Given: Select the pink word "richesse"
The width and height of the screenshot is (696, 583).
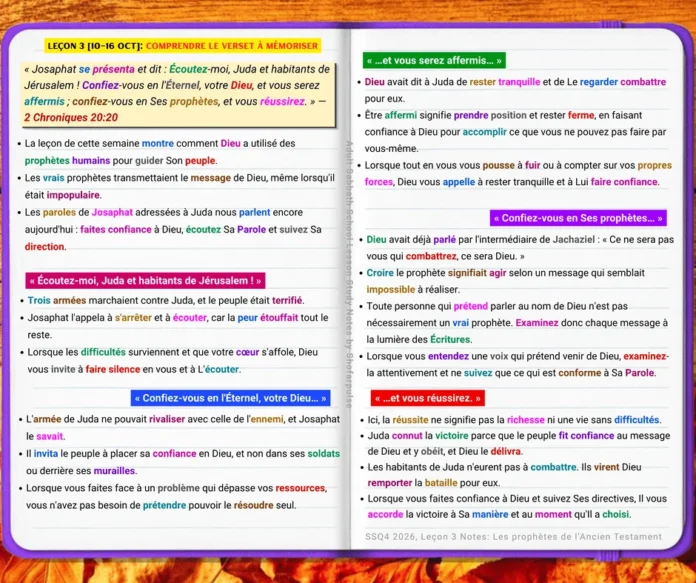Looking at the screenshot, I should [525, 420].
